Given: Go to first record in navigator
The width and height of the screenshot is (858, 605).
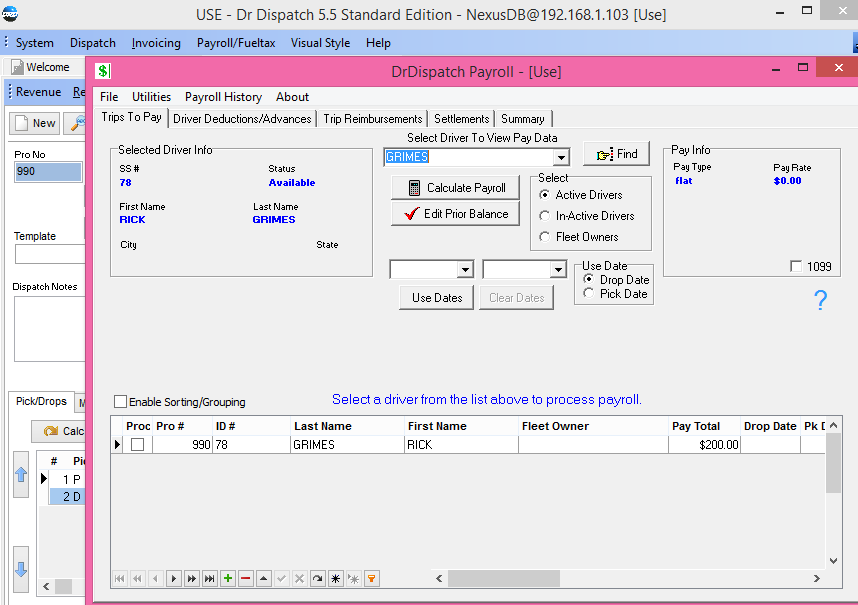Looking at the screenshot, I should pos(120,578).
